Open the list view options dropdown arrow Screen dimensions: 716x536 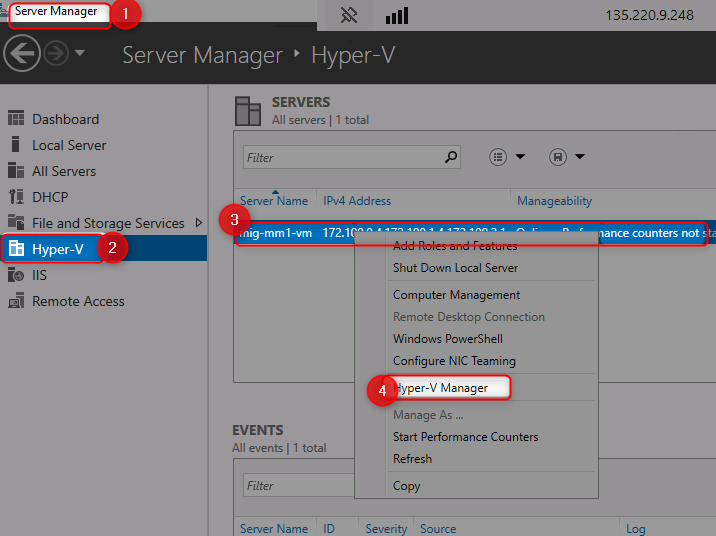pyautogui.click(x=520, y=157)
